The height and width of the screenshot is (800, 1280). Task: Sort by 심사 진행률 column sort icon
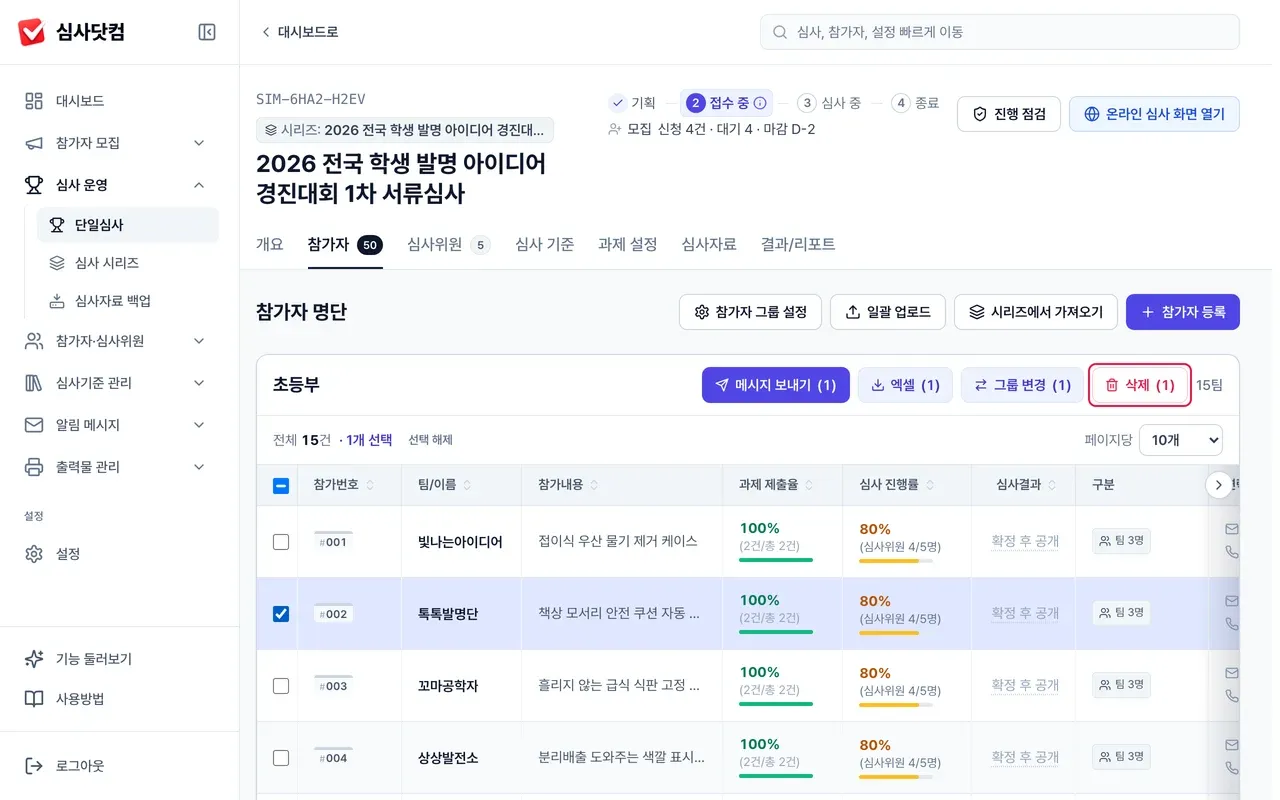(930, 485)
